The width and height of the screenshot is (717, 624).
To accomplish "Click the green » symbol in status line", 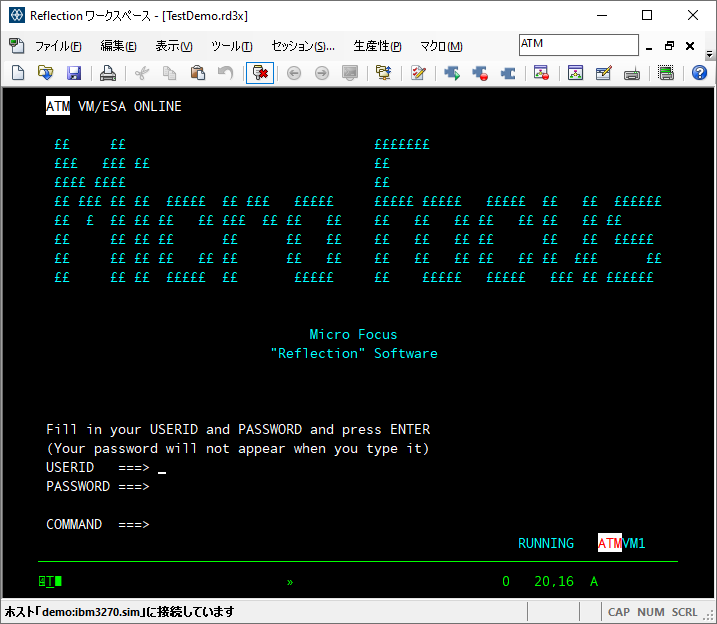I will point(290,582).
